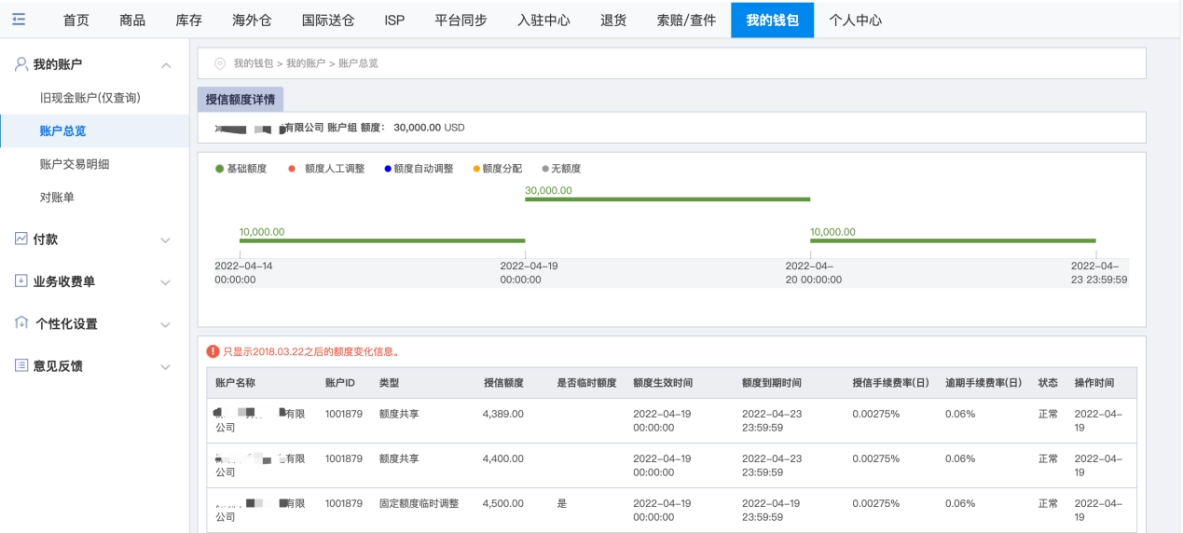The width and height of the screenshot is (1183, 533).
Task: Open 旧现金账户(仅查询) in sidebar
Action: (91, 97)
